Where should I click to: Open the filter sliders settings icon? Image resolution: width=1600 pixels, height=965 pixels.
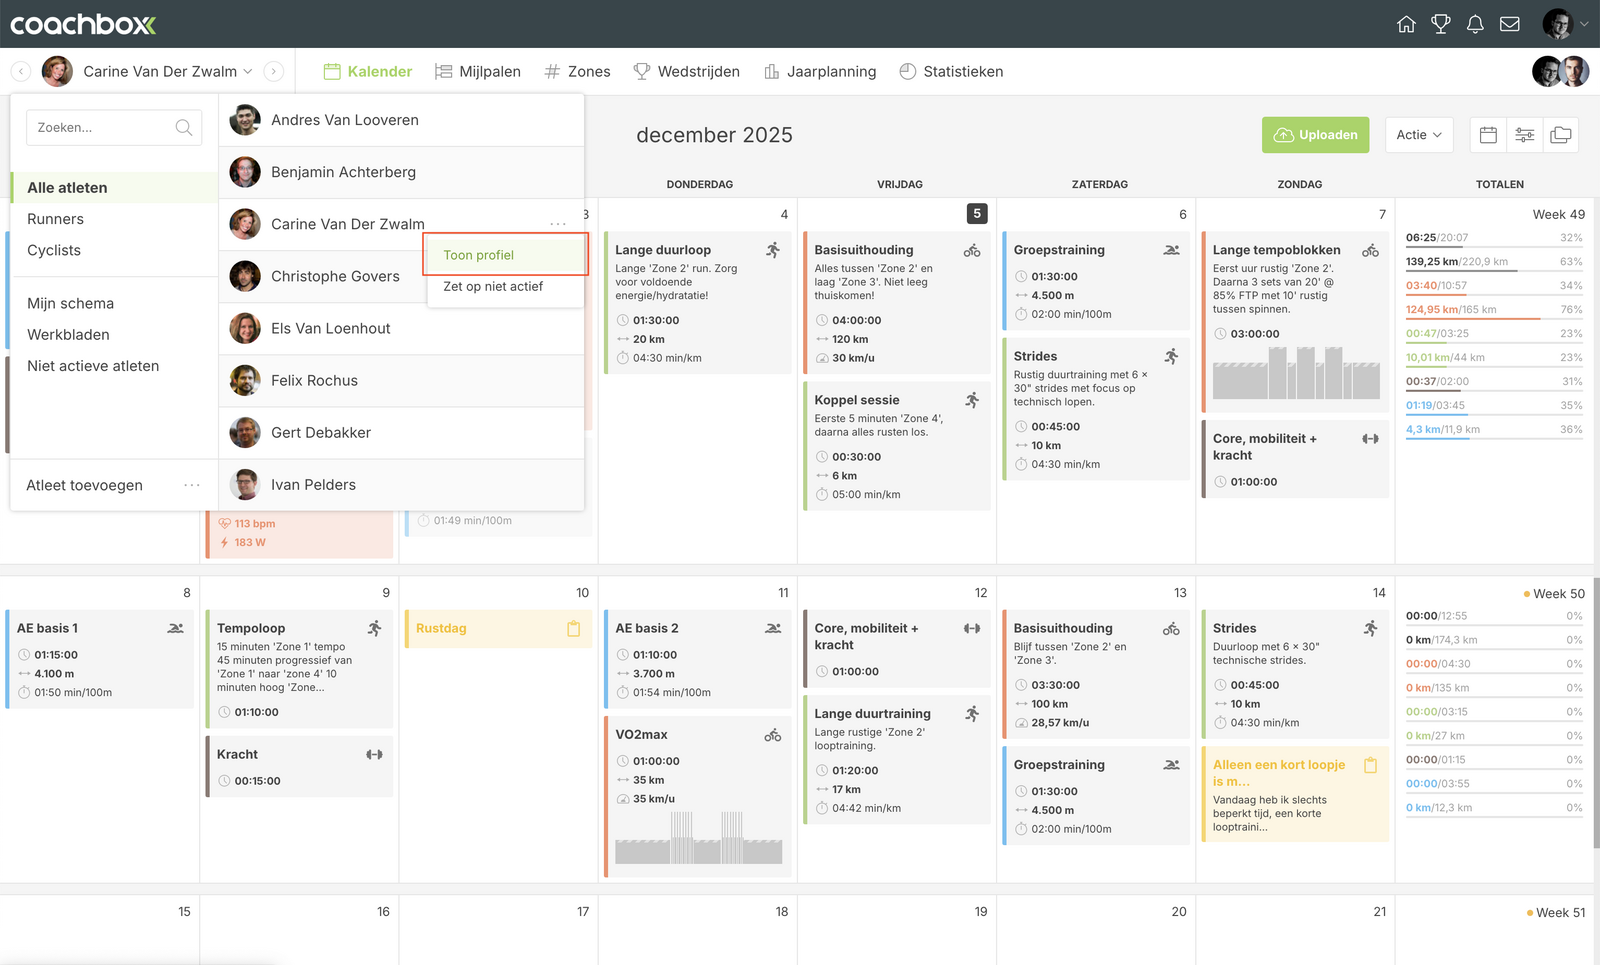[1524, 135]
